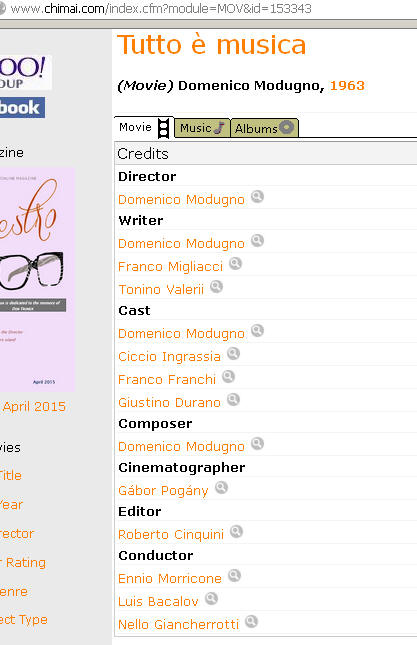Click magnifier icon next to Tonino Valerii
Image resolution: width=417 pixels, height=645 pixels.
[216, 287]
